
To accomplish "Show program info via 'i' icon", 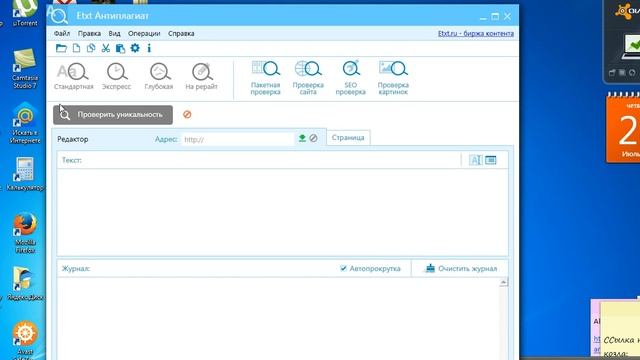I will 149,48.
